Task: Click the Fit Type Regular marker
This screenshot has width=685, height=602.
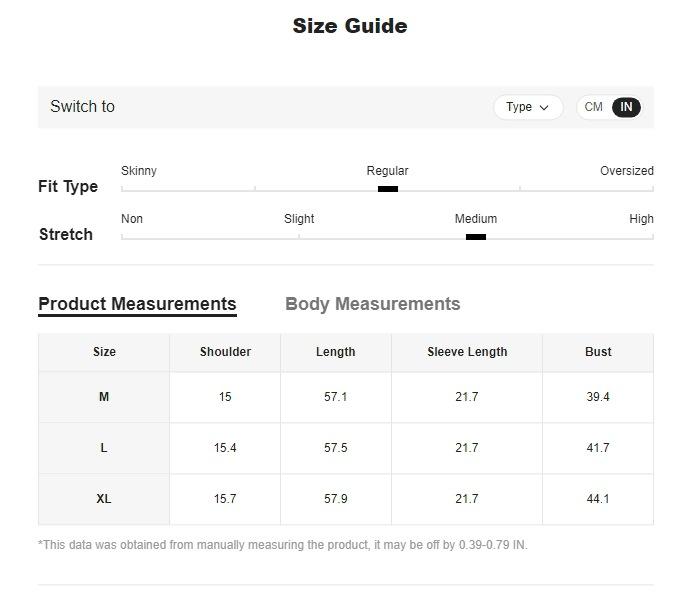Action: [x=388, y=188]
